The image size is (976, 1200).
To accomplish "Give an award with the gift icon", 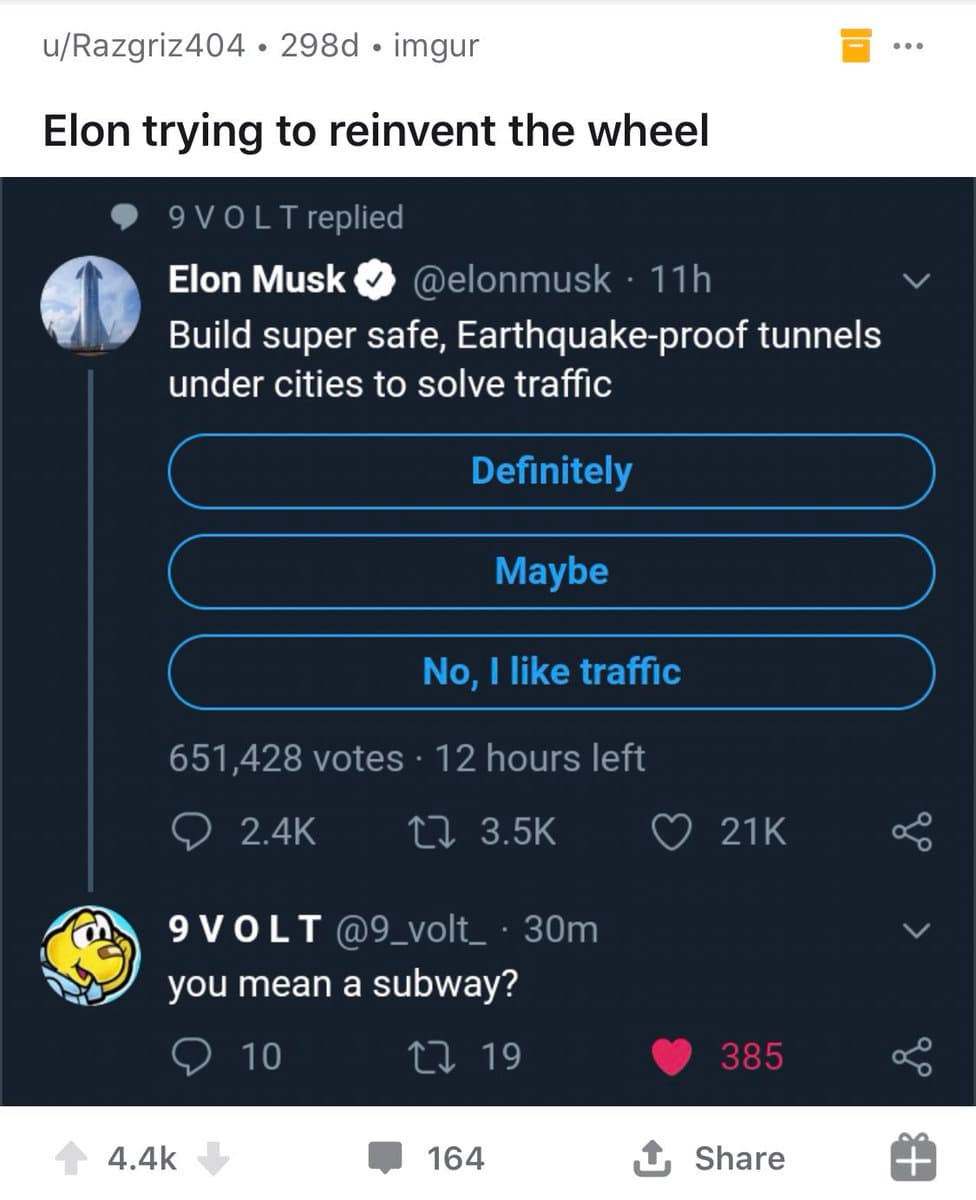I will pyautogui.click(x=912, y=1159).
